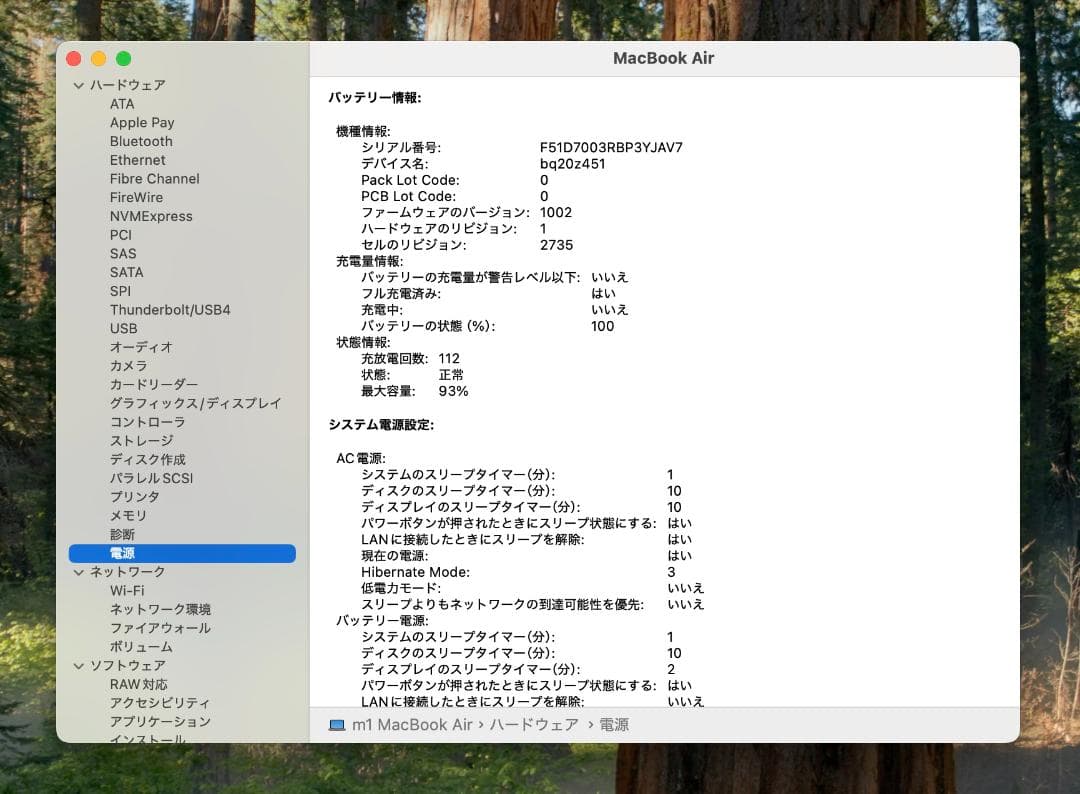Viewport: 1080px width, 794px height.
Task: Select Apple Pay in the sidebar
Action: click(142, 123)
